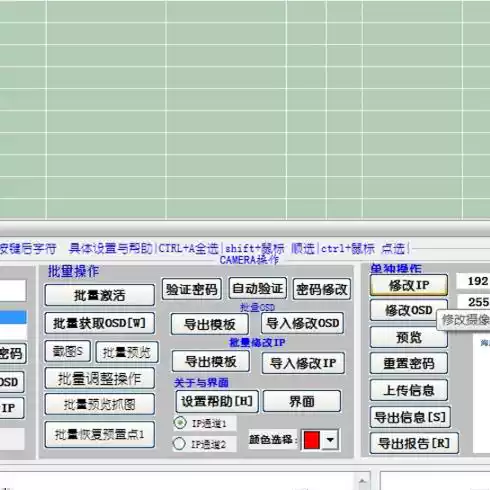Screen dimensions: 490x490
Task: Click 重置密码 button
Action: point(409,363)
